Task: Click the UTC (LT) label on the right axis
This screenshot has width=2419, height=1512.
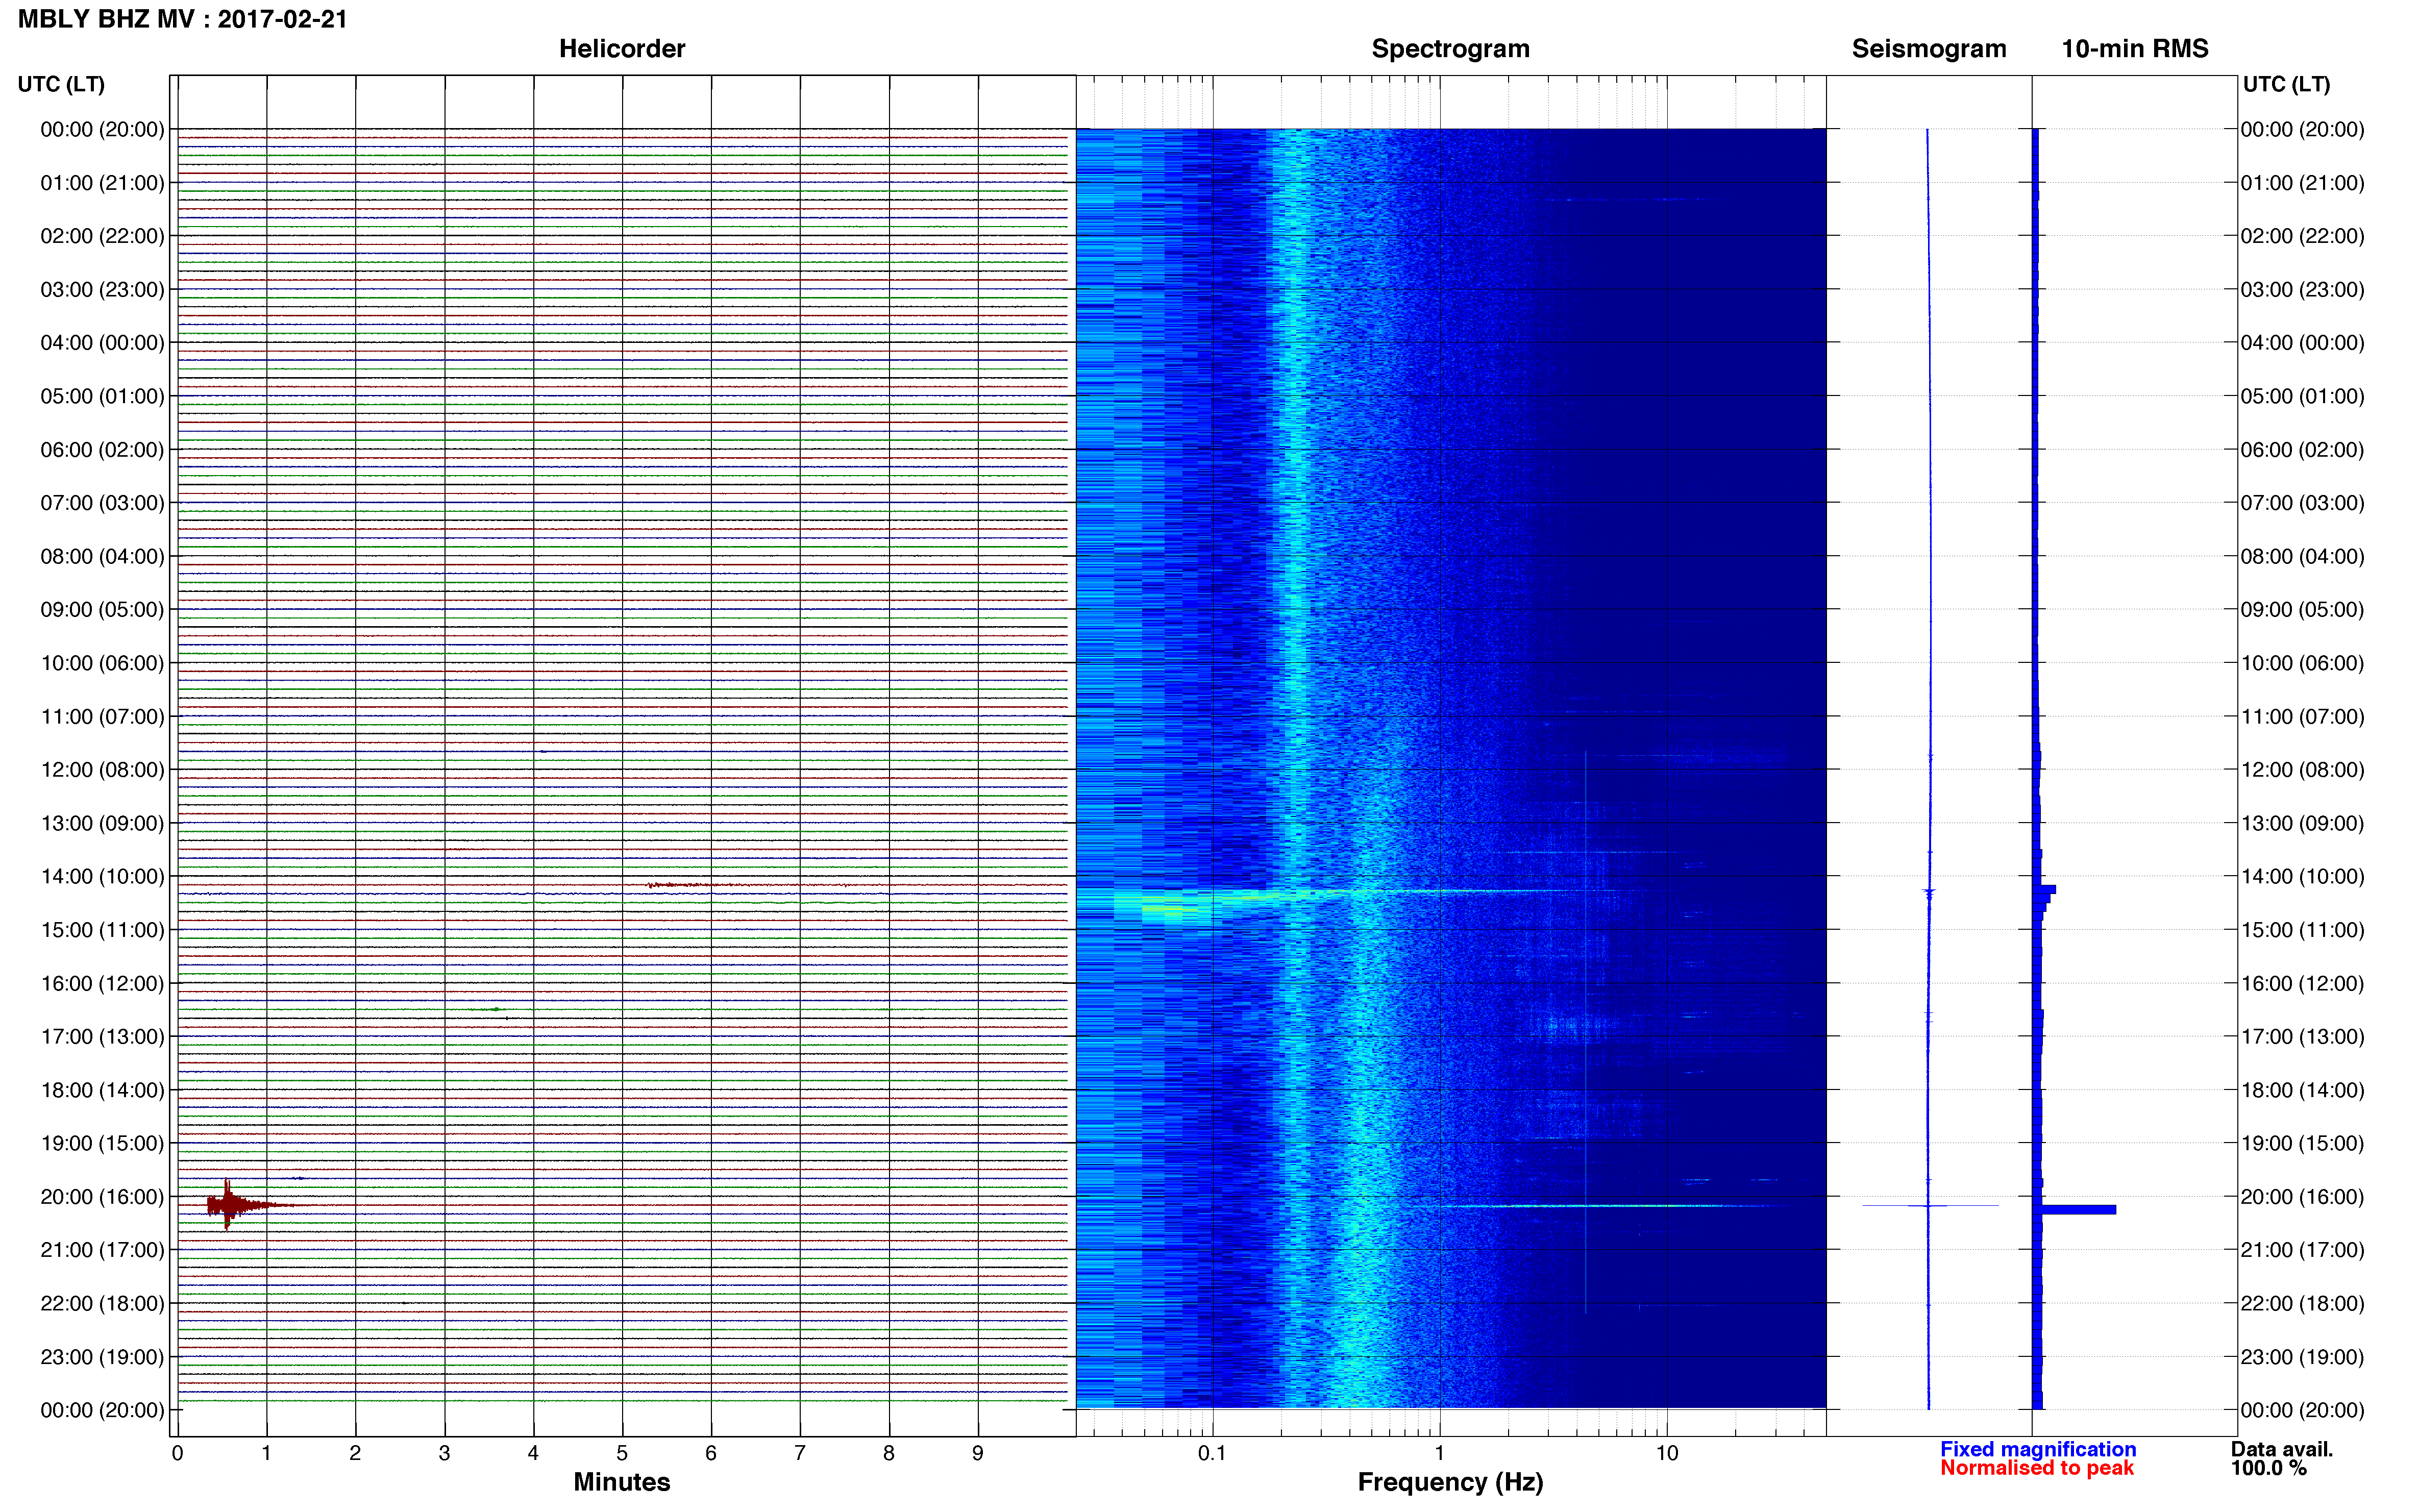Action: click(2286, 84)
